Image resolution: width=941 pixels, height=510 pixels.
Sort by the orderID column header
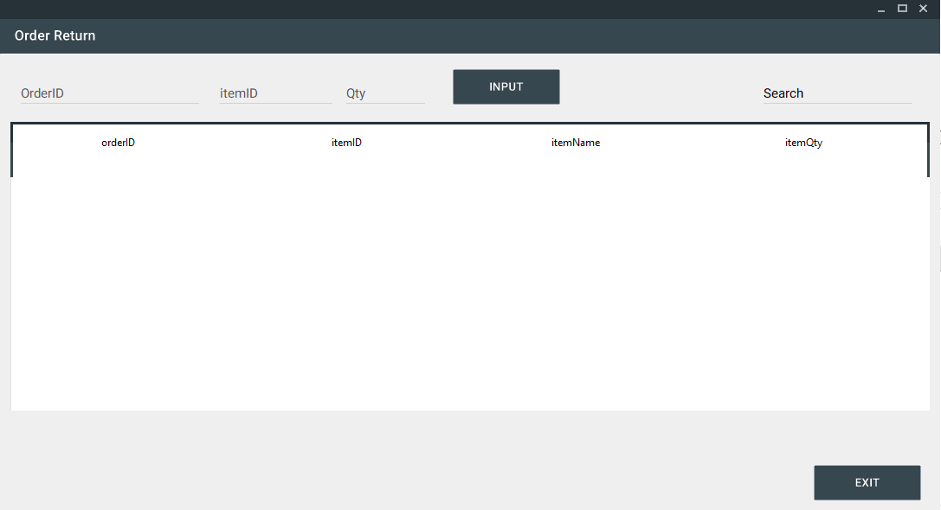tap(118, 143)
